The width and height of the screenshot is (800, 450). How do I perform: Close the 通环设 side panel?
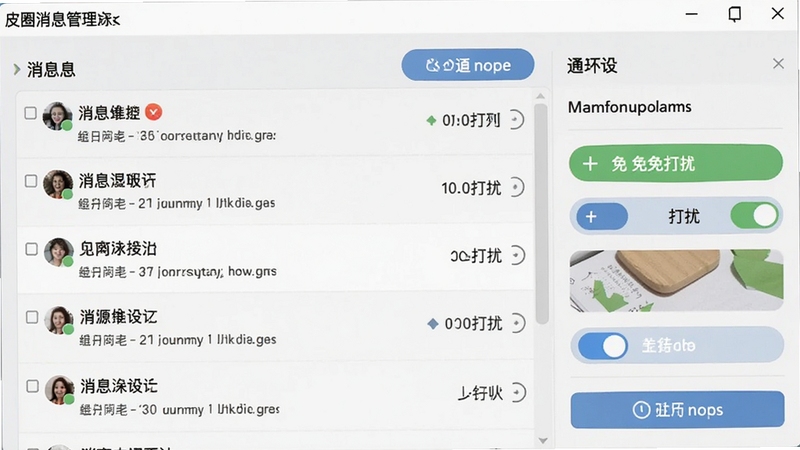point(778,64)
